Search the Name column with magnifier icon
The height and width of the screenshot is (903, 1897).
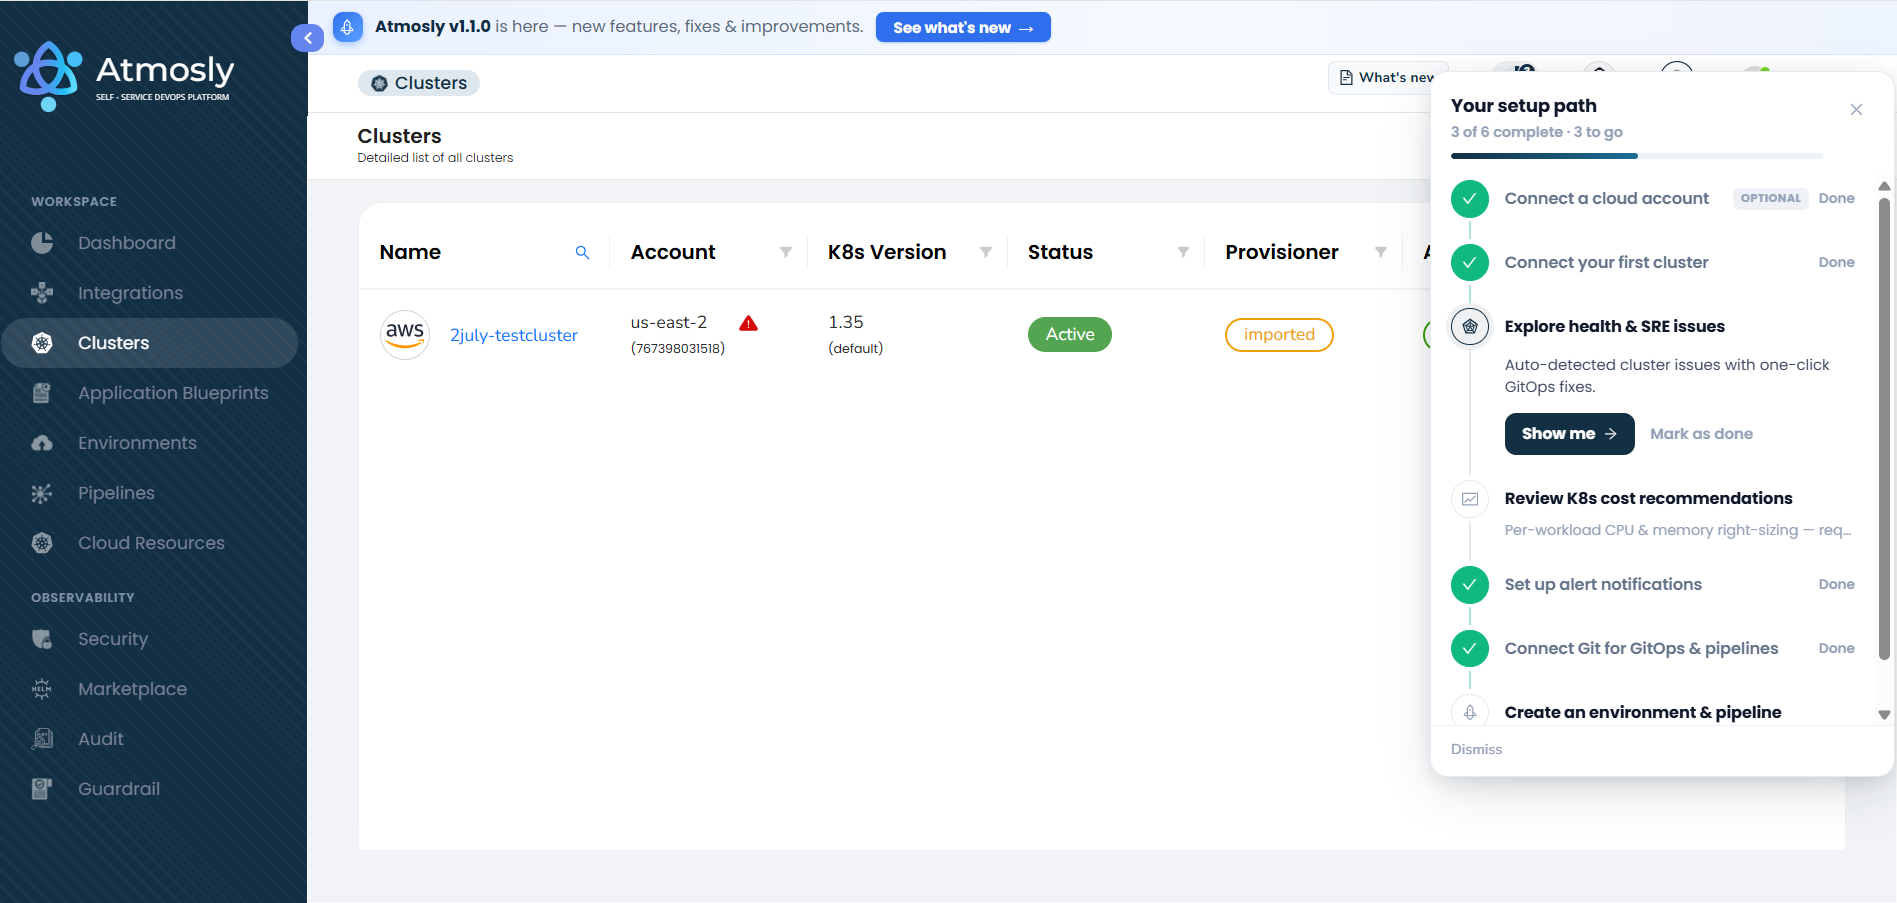click(582, 253)
